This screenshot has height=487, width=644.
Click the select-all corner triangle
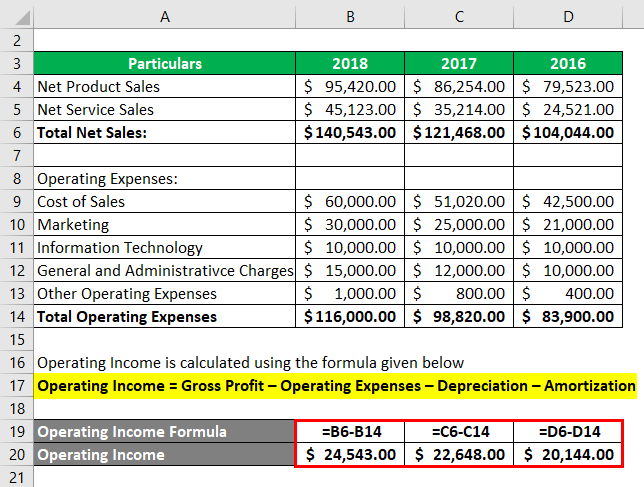click(x=22, y=18)
